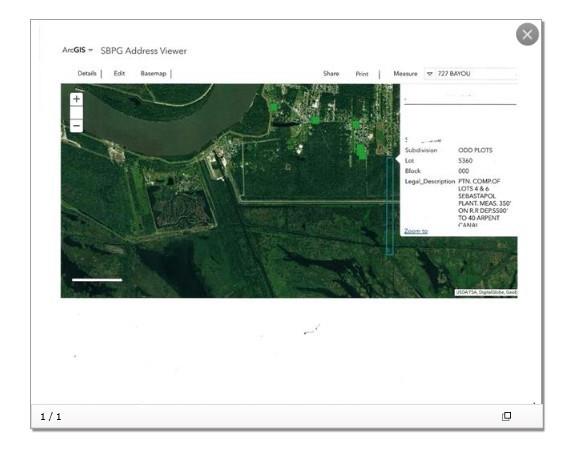Click the Share button
The height and width of the screenshot is (457, 576).
click(x=331, y=73)
